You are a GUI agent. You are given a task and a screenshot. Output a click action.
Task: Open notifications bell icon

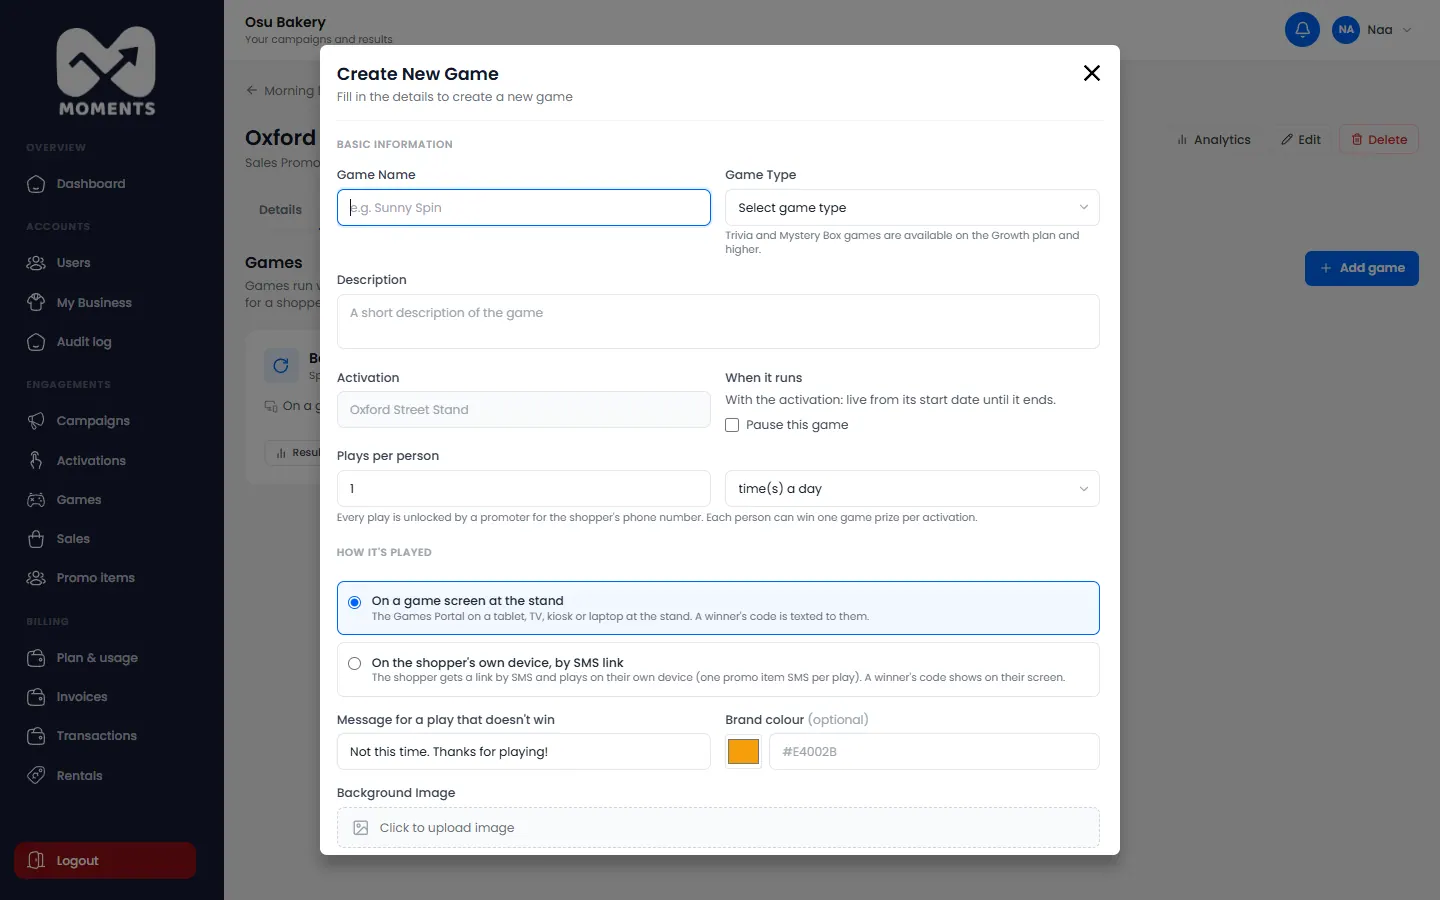click(1302, 30)
